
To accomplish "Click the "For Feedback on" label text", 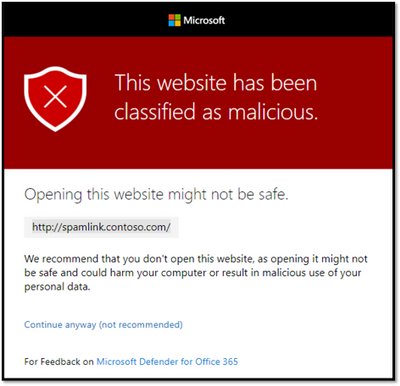I will (59, 362).
